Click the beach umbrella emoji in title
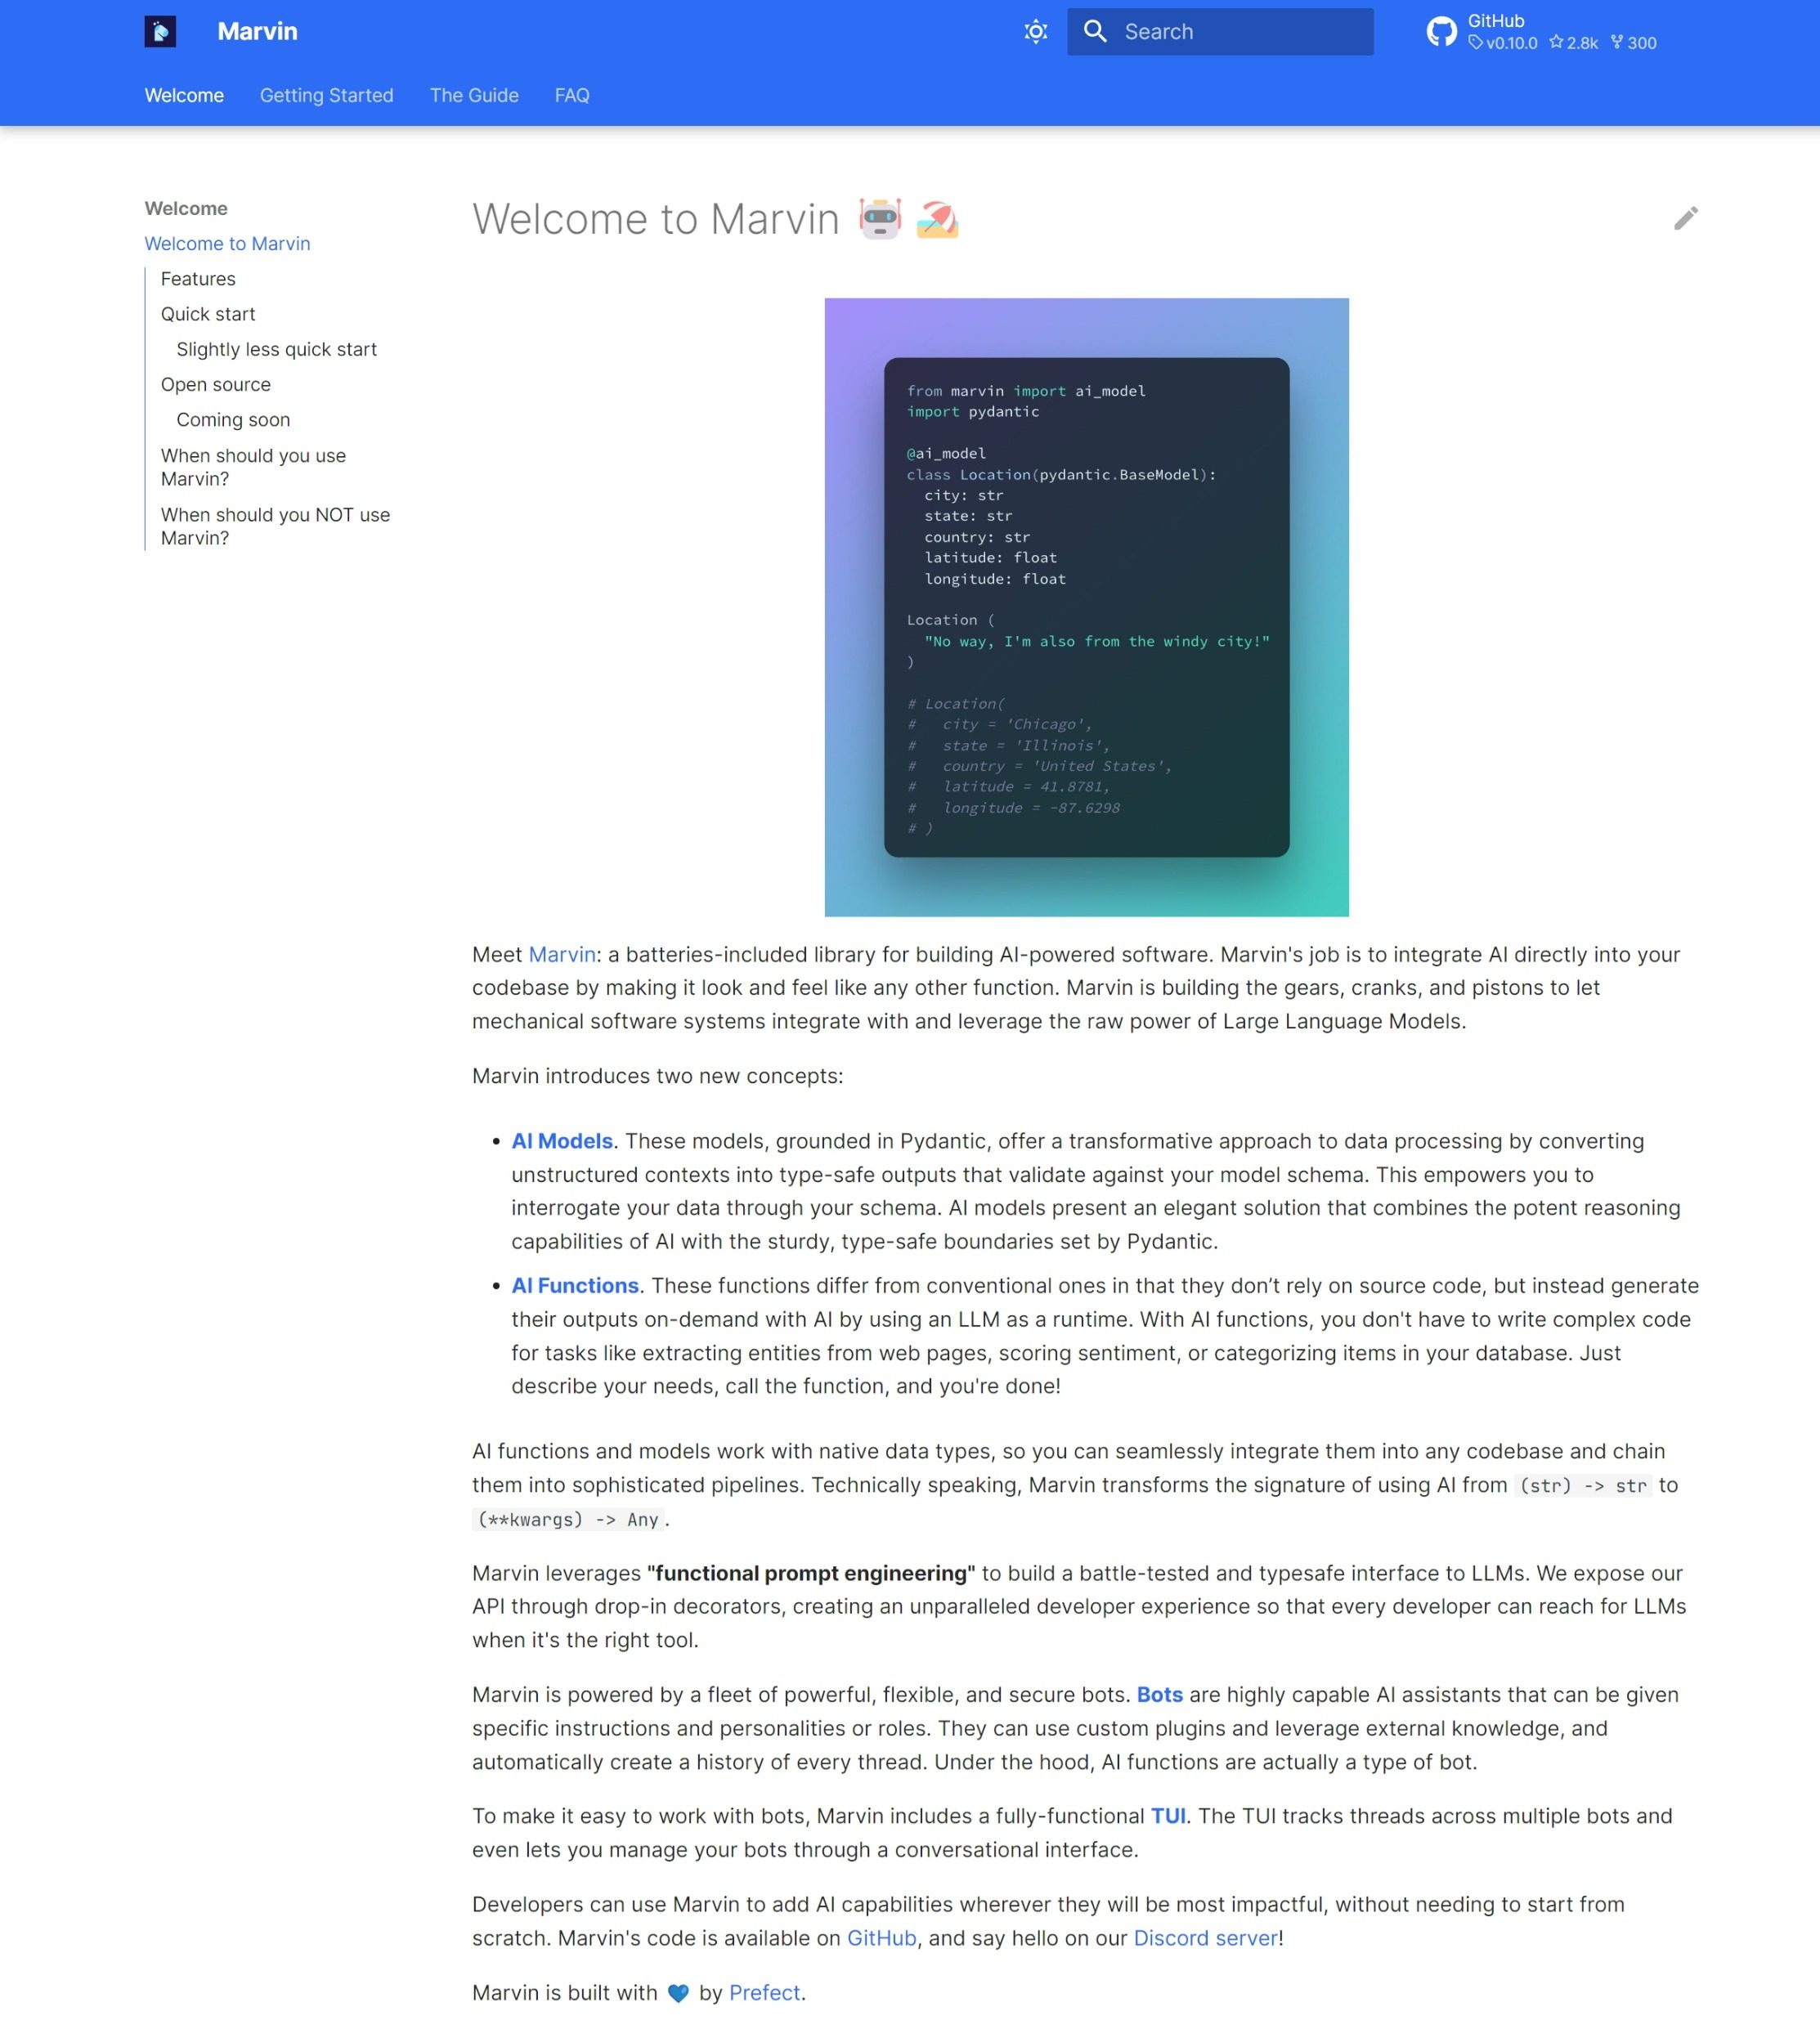The height and width of the screenshot is (2020, 1820). tap(937, 219)
